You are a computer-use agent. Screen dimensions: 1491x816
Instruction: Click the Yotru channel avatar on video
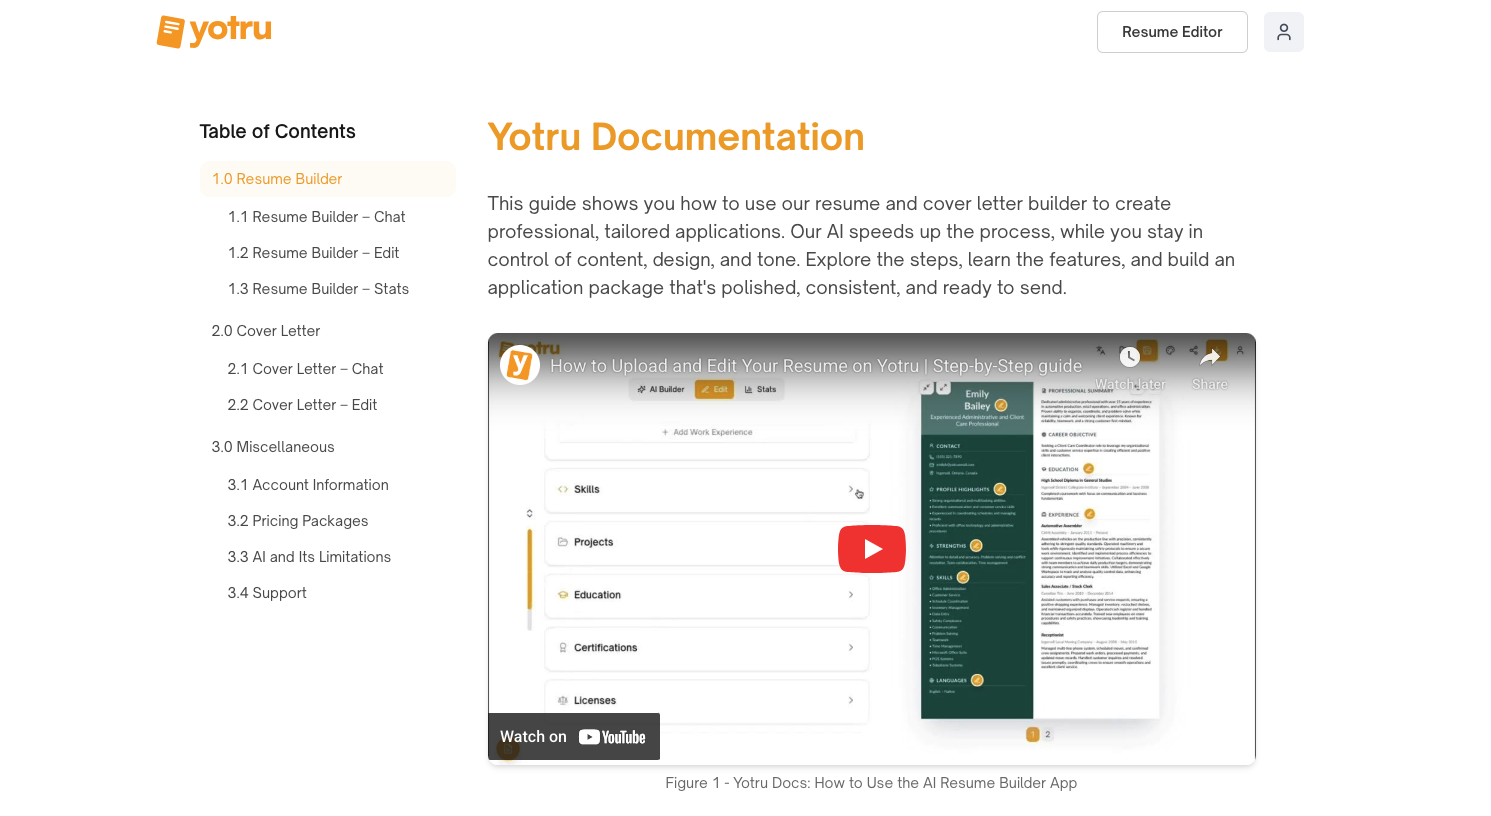pos(520,365)
